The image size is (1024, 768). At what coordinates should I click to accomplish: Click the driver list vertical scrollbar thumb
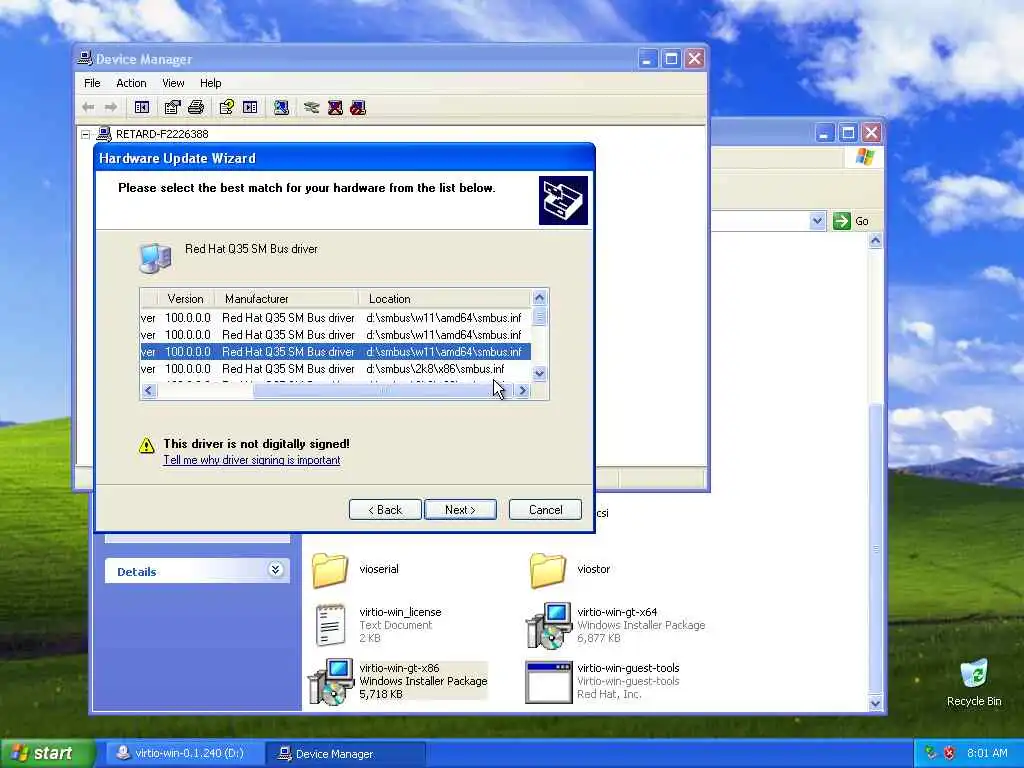click(x=539, y=317)
